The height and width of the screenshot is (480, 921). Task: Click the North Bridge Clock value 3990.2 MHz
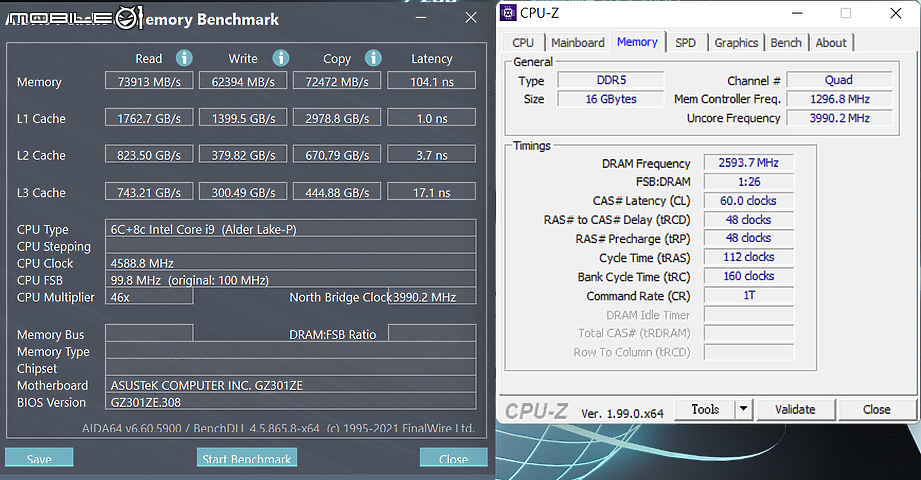[433, 297]
